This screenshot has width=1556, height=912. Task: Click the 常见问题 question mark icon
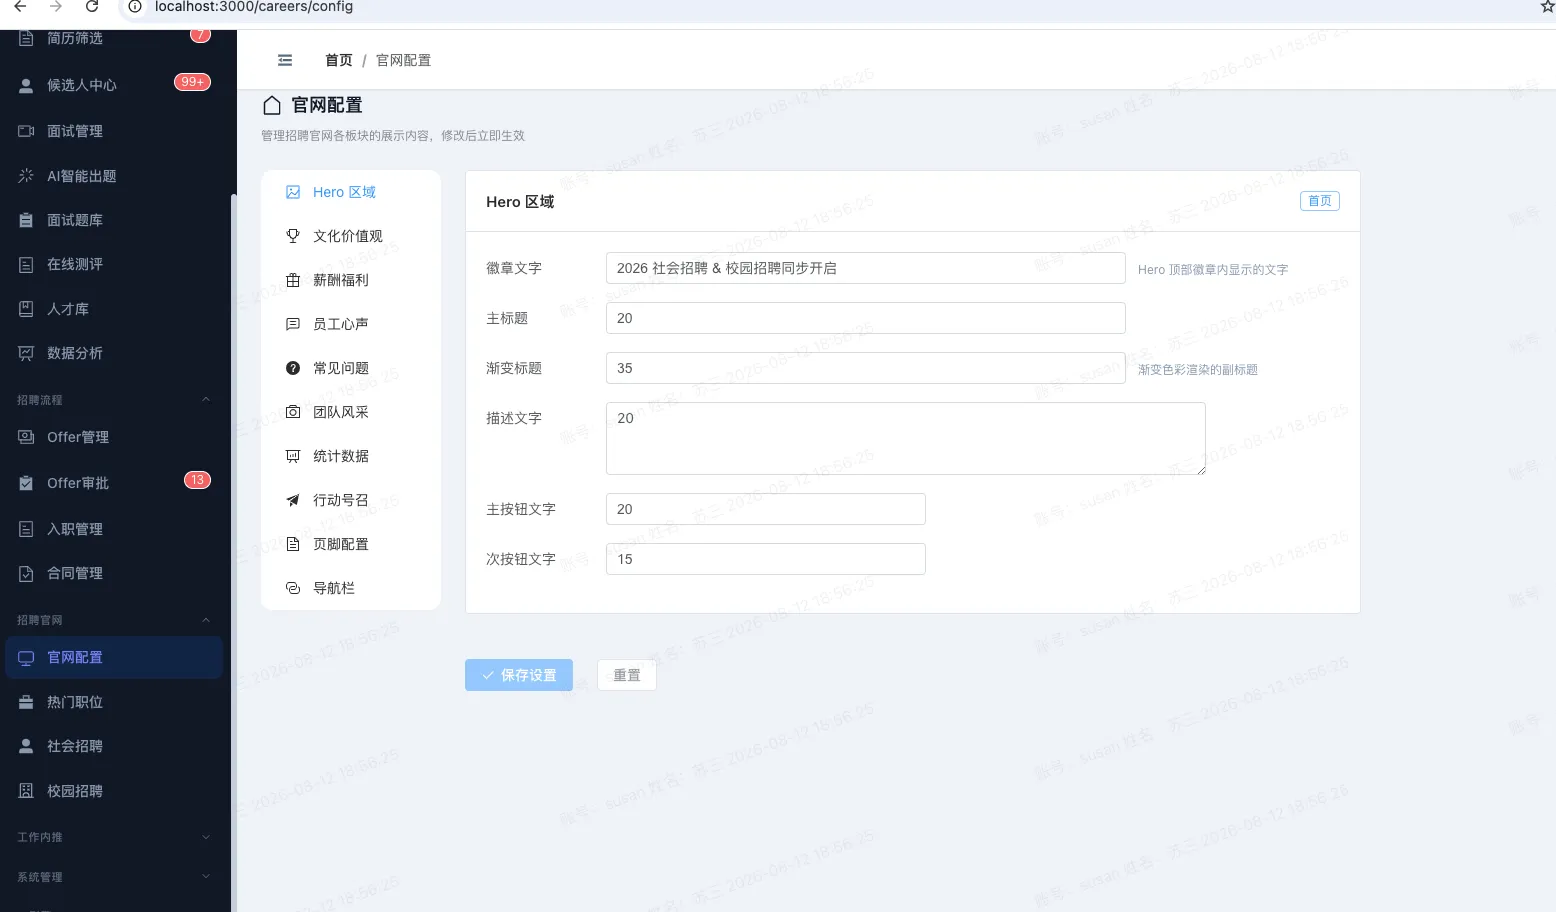pos(293,368)
